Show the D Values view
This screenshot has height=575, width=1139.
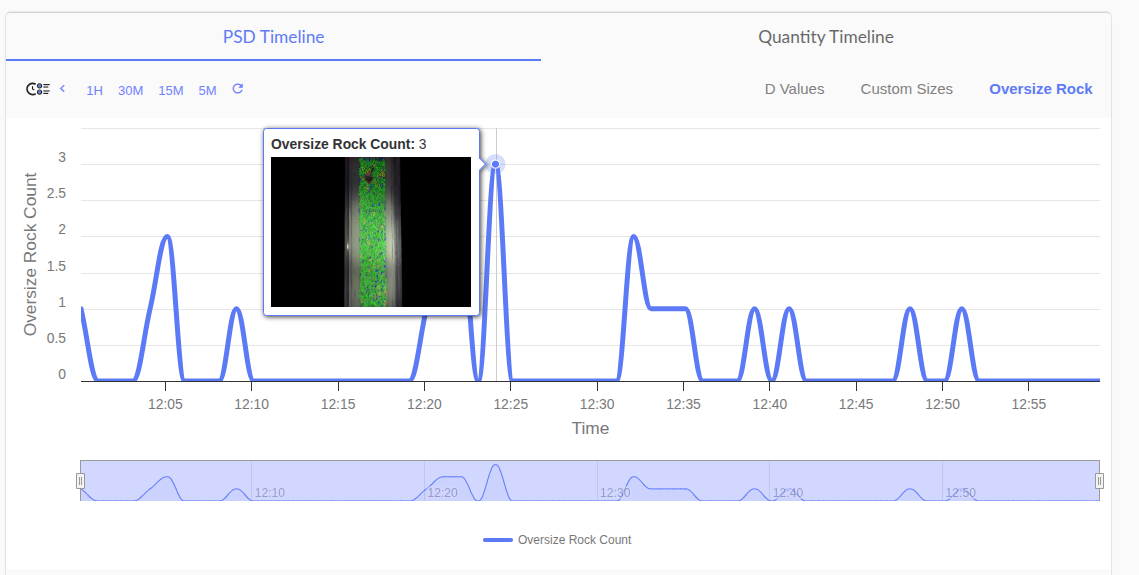pyautogui.click(x=794, y=89)
